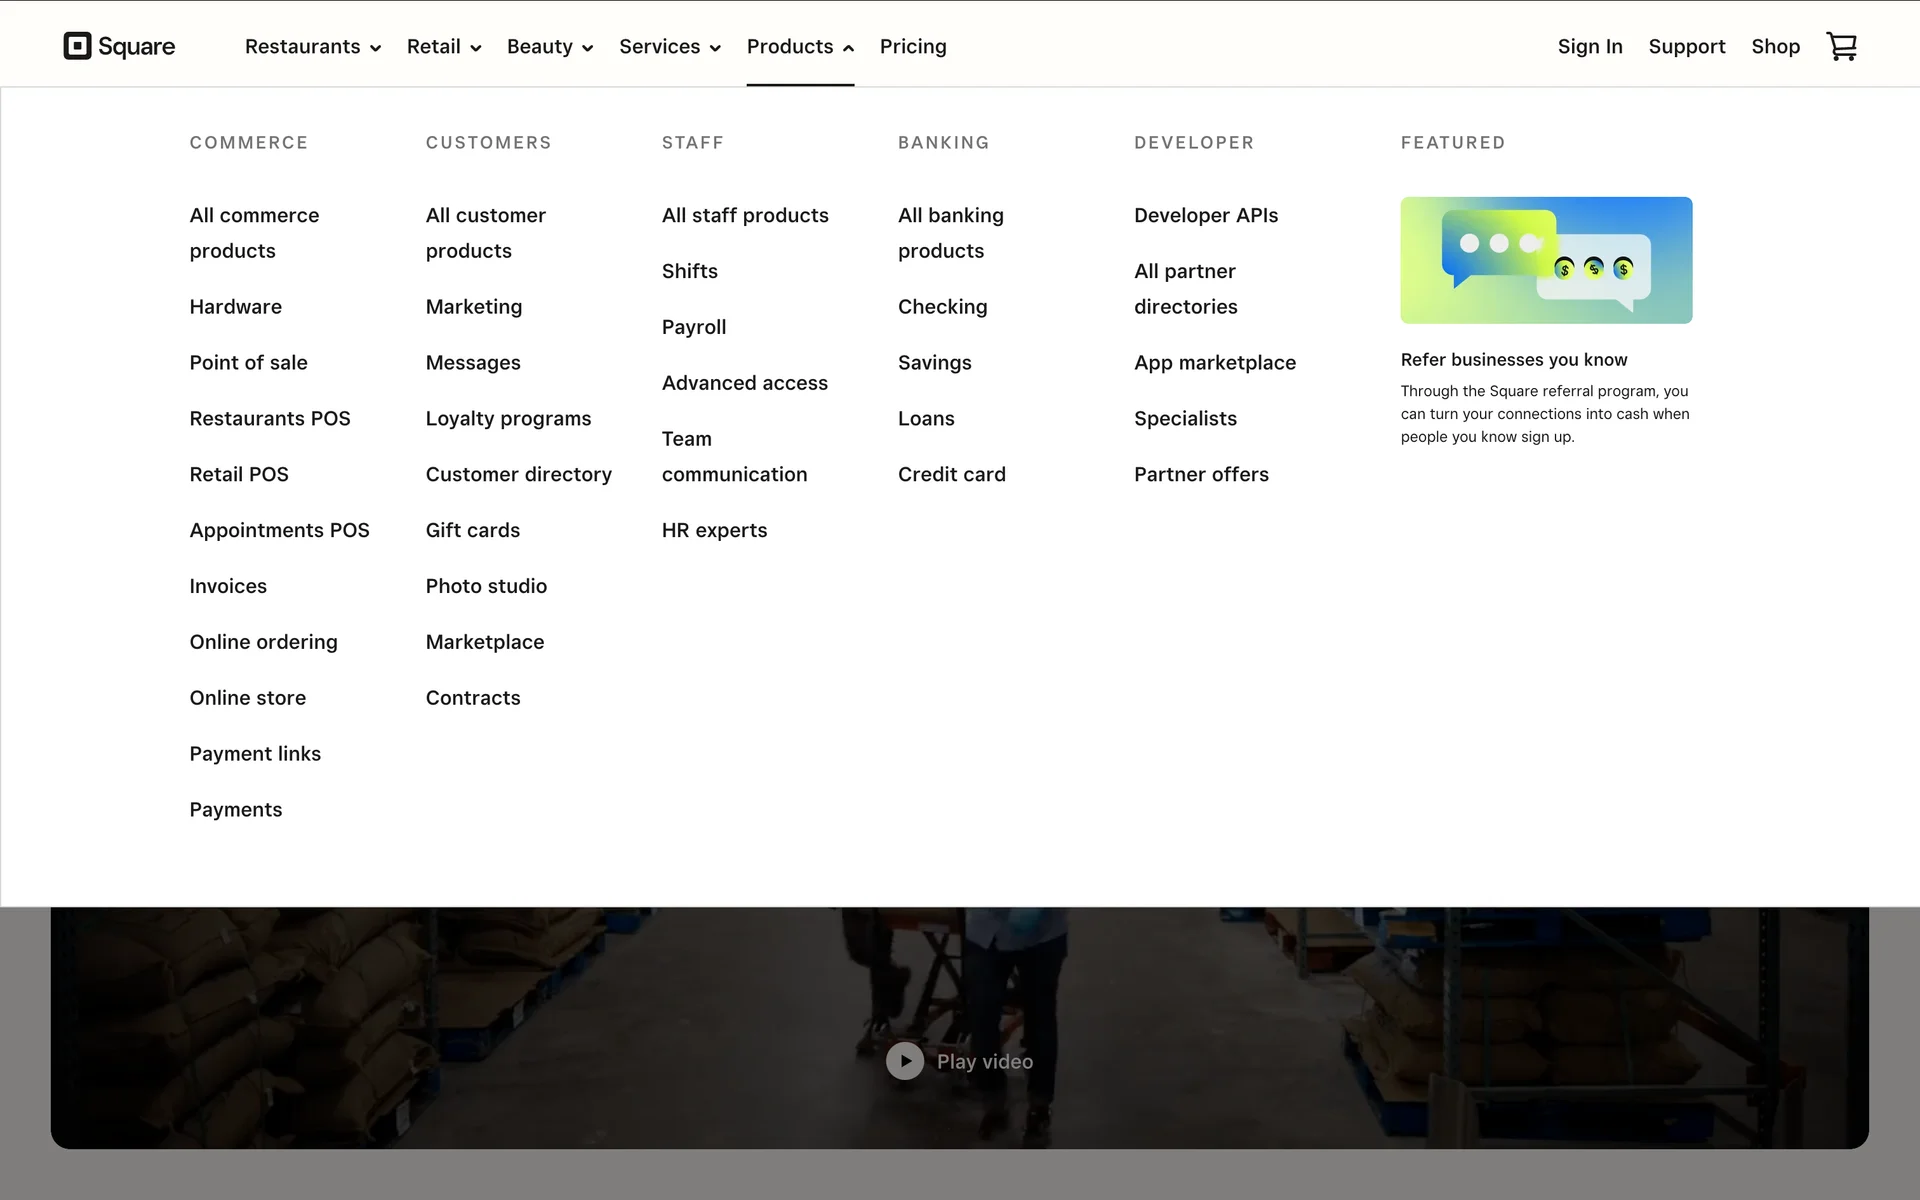The height and width of the screenshot is (1200, 1920).
Task: Open the shopping cart icon
Action: (1841, 46)
